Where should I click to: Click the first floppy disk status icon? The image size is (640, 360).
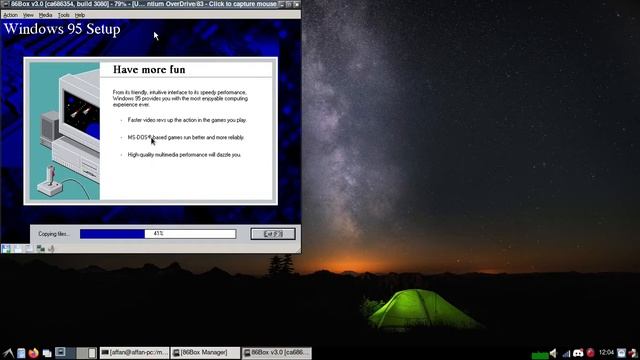click(x=6, y=248)
